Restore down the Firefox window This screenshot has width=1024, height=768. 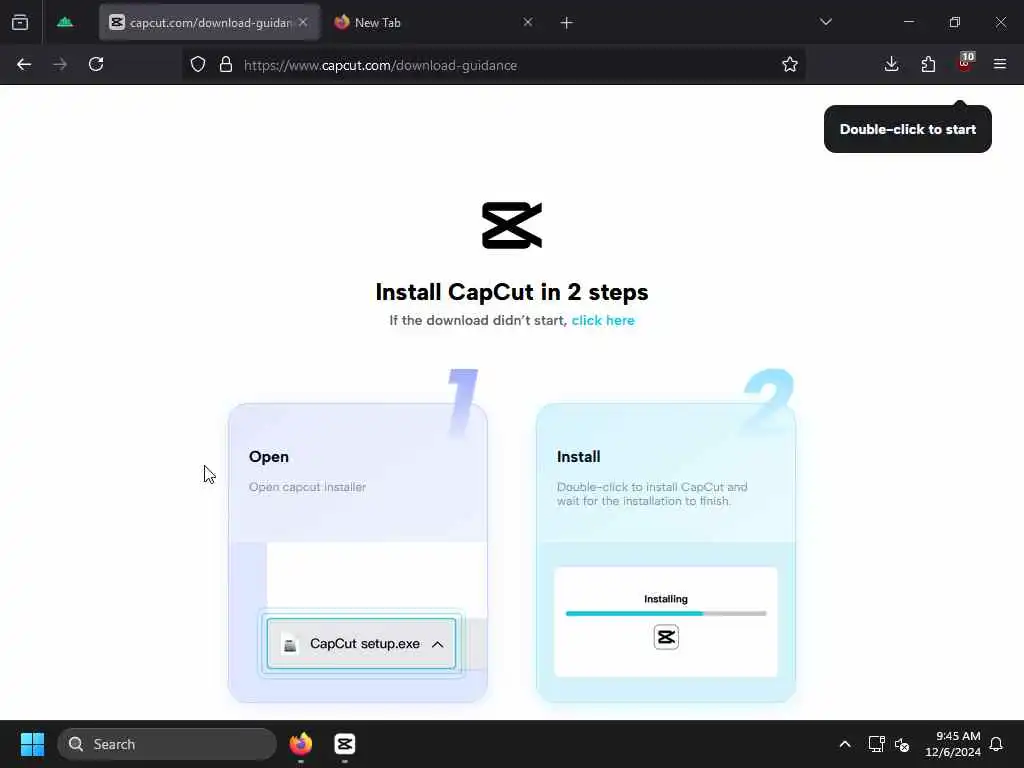[955, 22]
